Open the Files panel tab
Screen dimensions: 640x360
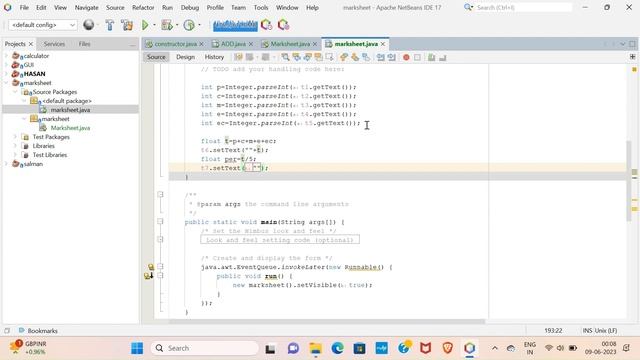pyautogui.click(x=84, y=44)
